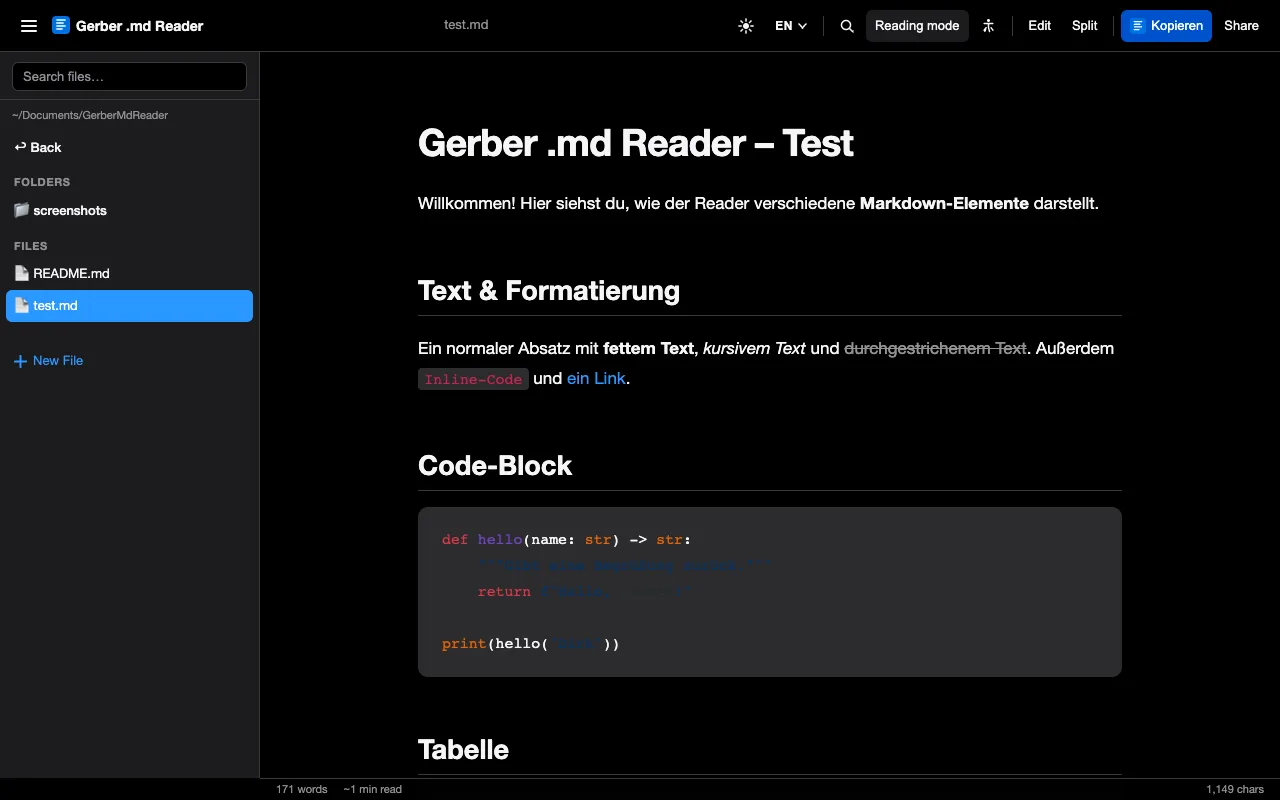Click the 171 words status entry

[x=302, y=789]
